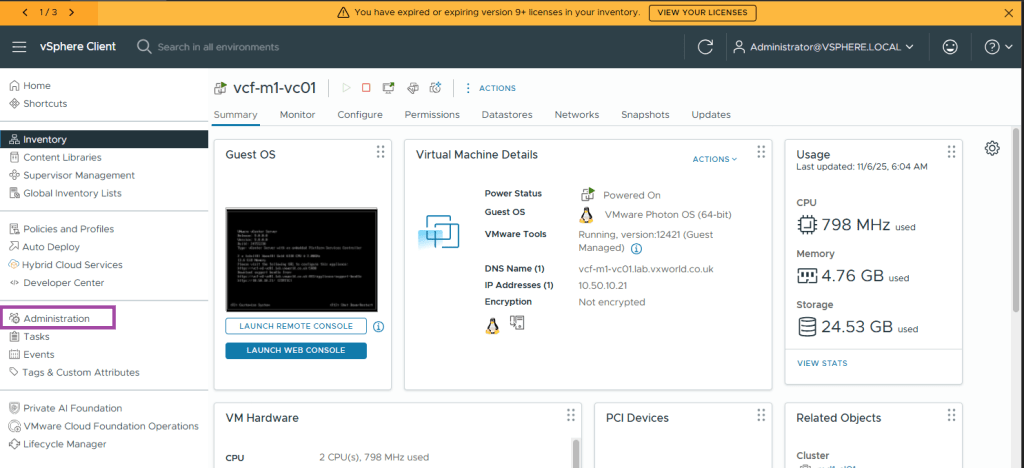Click the smiley feedback icon
Image resolution: width=1024 pixels, height=468 pixels.
(x=949, y=47)
